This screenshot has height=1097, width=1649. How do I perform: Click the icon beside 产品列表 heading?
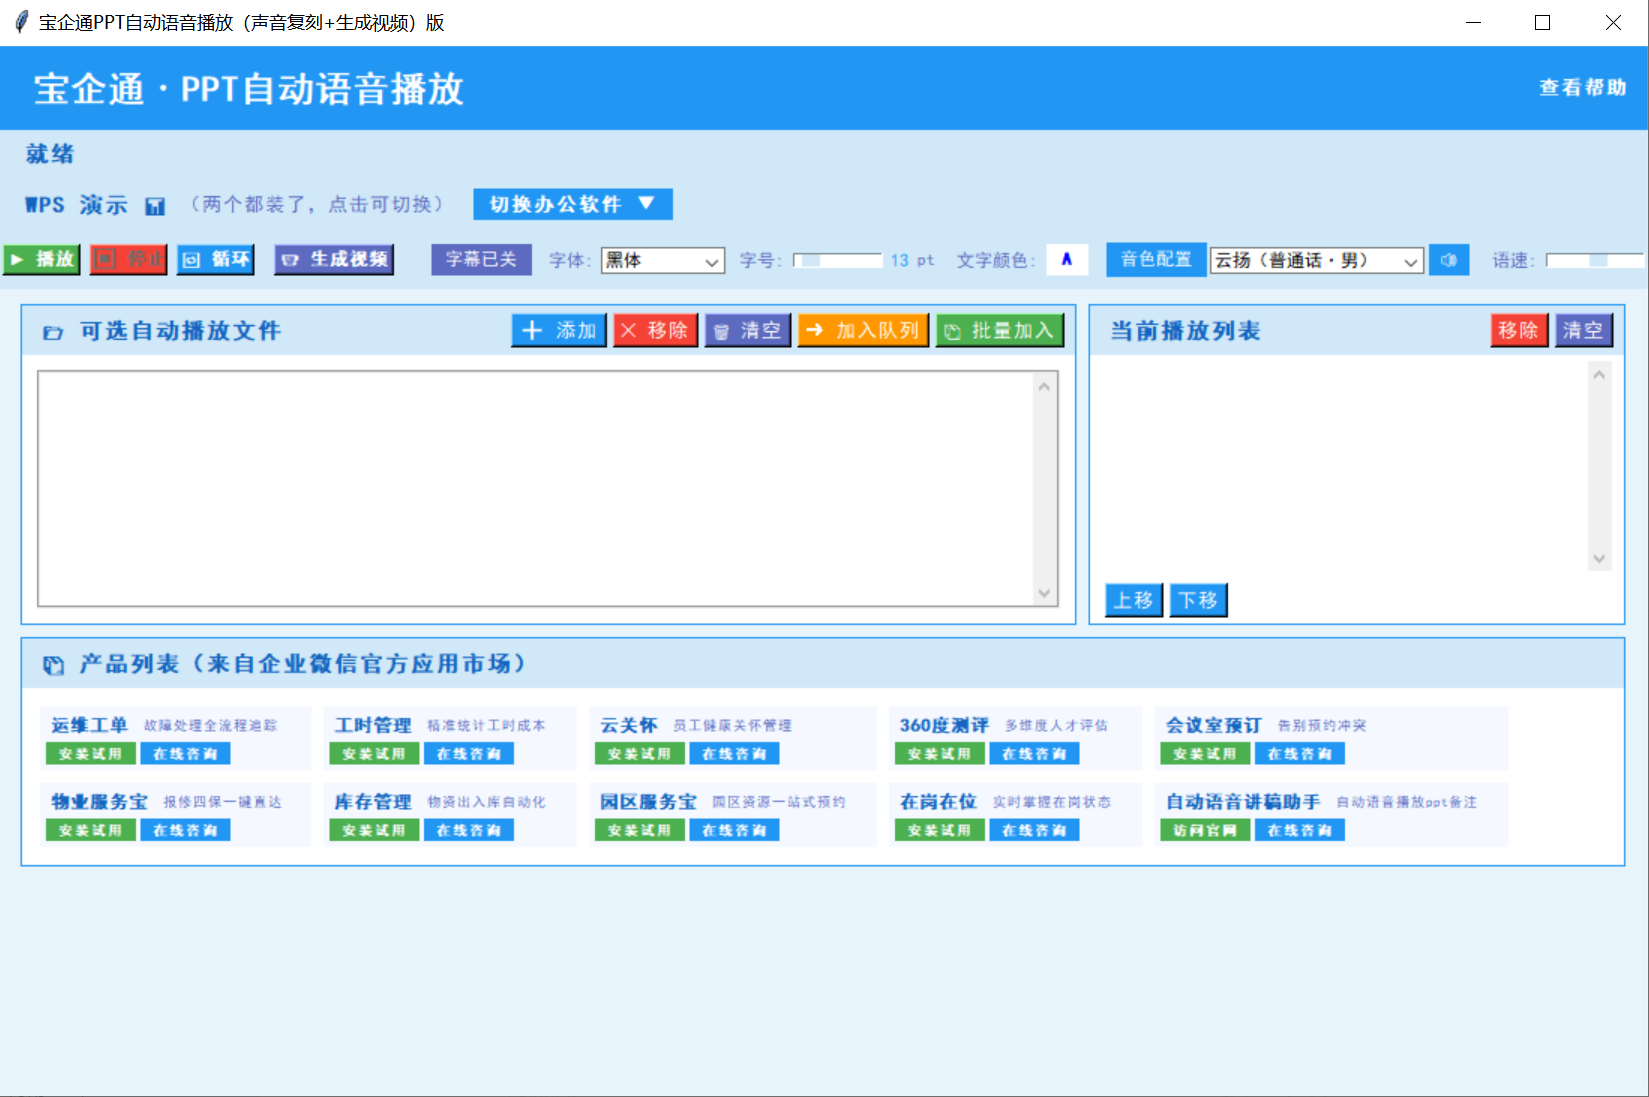[53, 665]
